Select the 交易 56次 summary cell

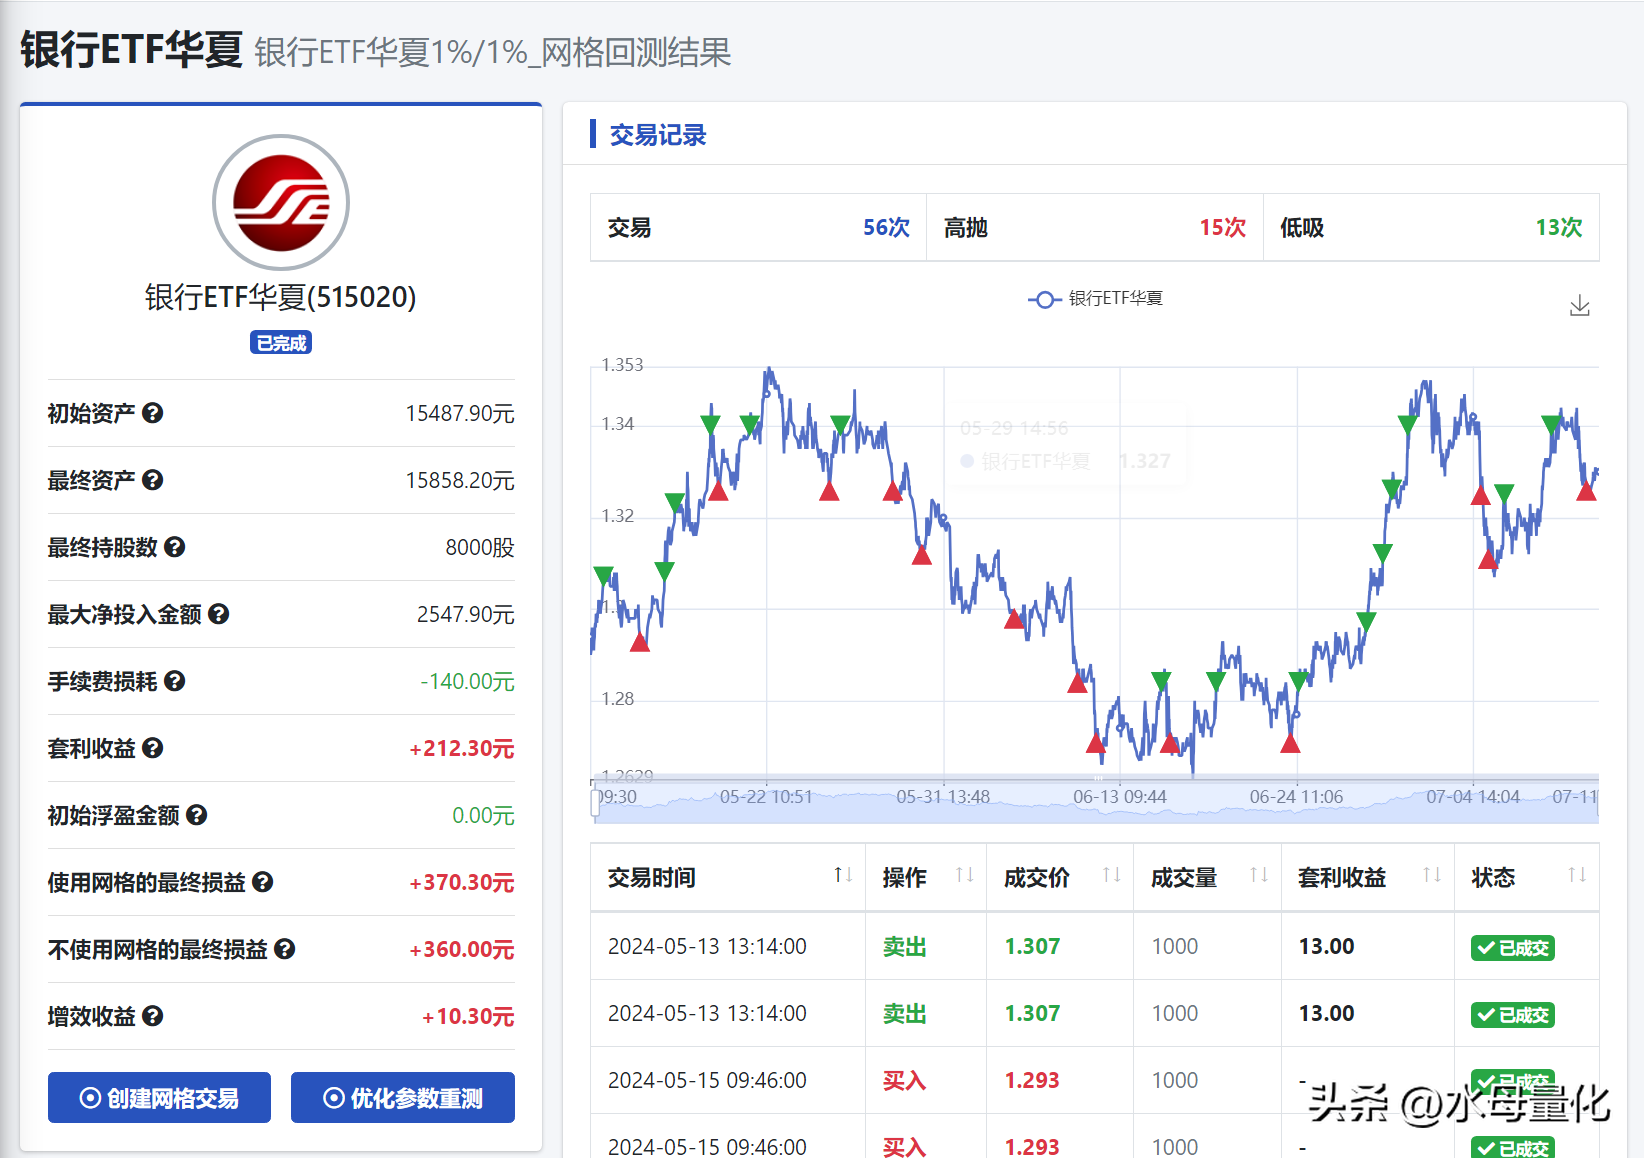pyautogui.click(x=759, y=228)
